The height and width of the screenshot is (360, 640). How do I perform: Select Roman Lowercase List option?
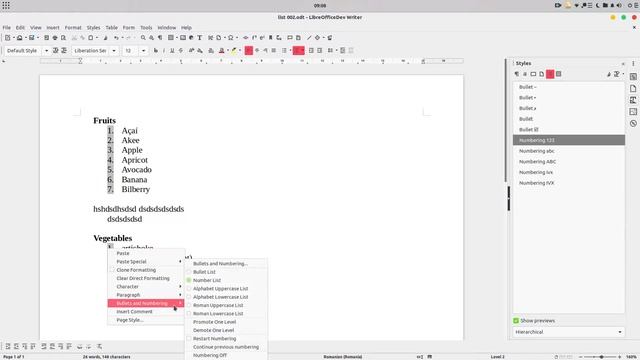pos(226,313)
